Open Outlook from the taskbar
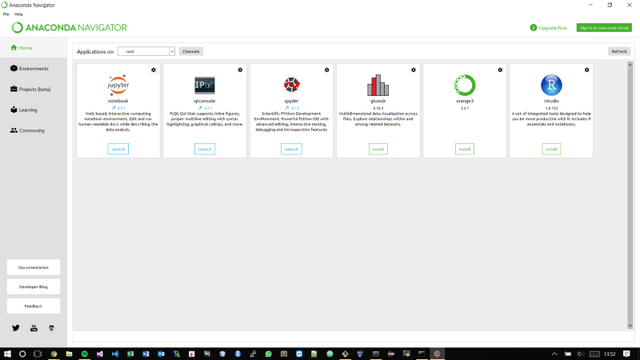This screenshot has height=360, width=640. [x=161, y=354]
